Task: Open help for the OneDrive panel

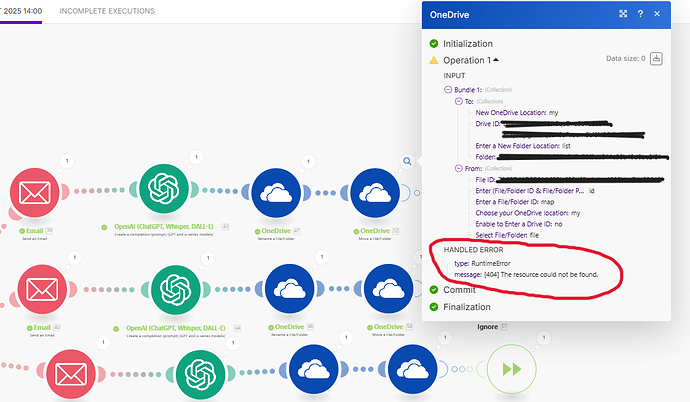Action: click(x=640, y=14)
